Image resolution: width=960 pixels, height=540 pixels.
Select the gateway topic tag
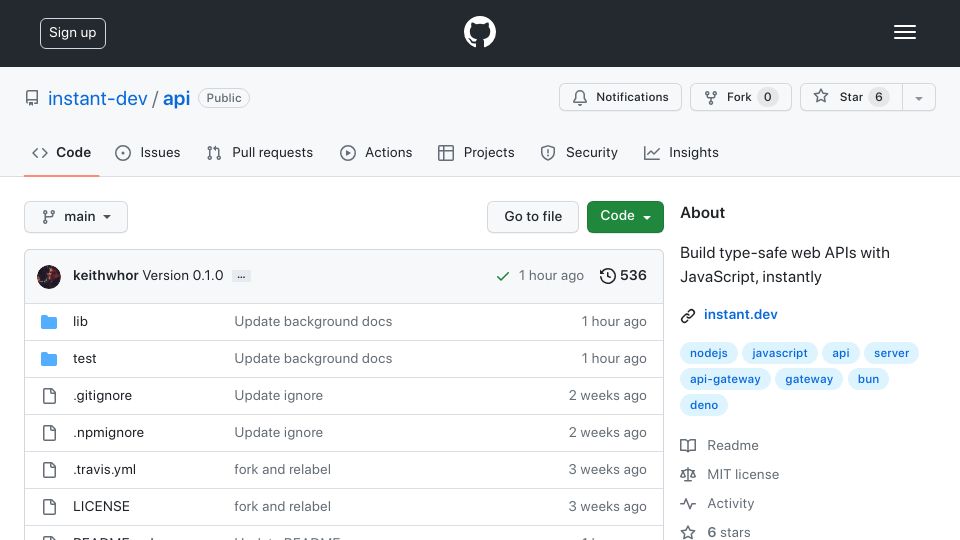click(x=809, y=379)
